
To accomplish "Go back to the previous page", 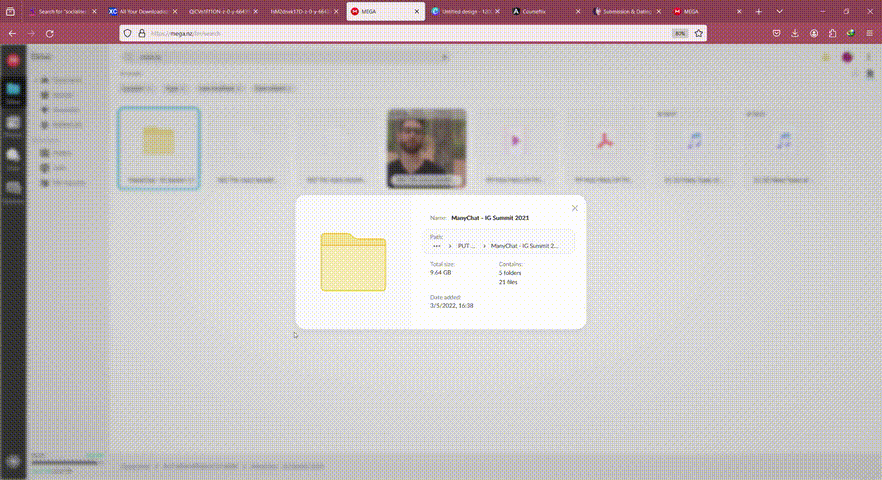I will click(12, 34).
